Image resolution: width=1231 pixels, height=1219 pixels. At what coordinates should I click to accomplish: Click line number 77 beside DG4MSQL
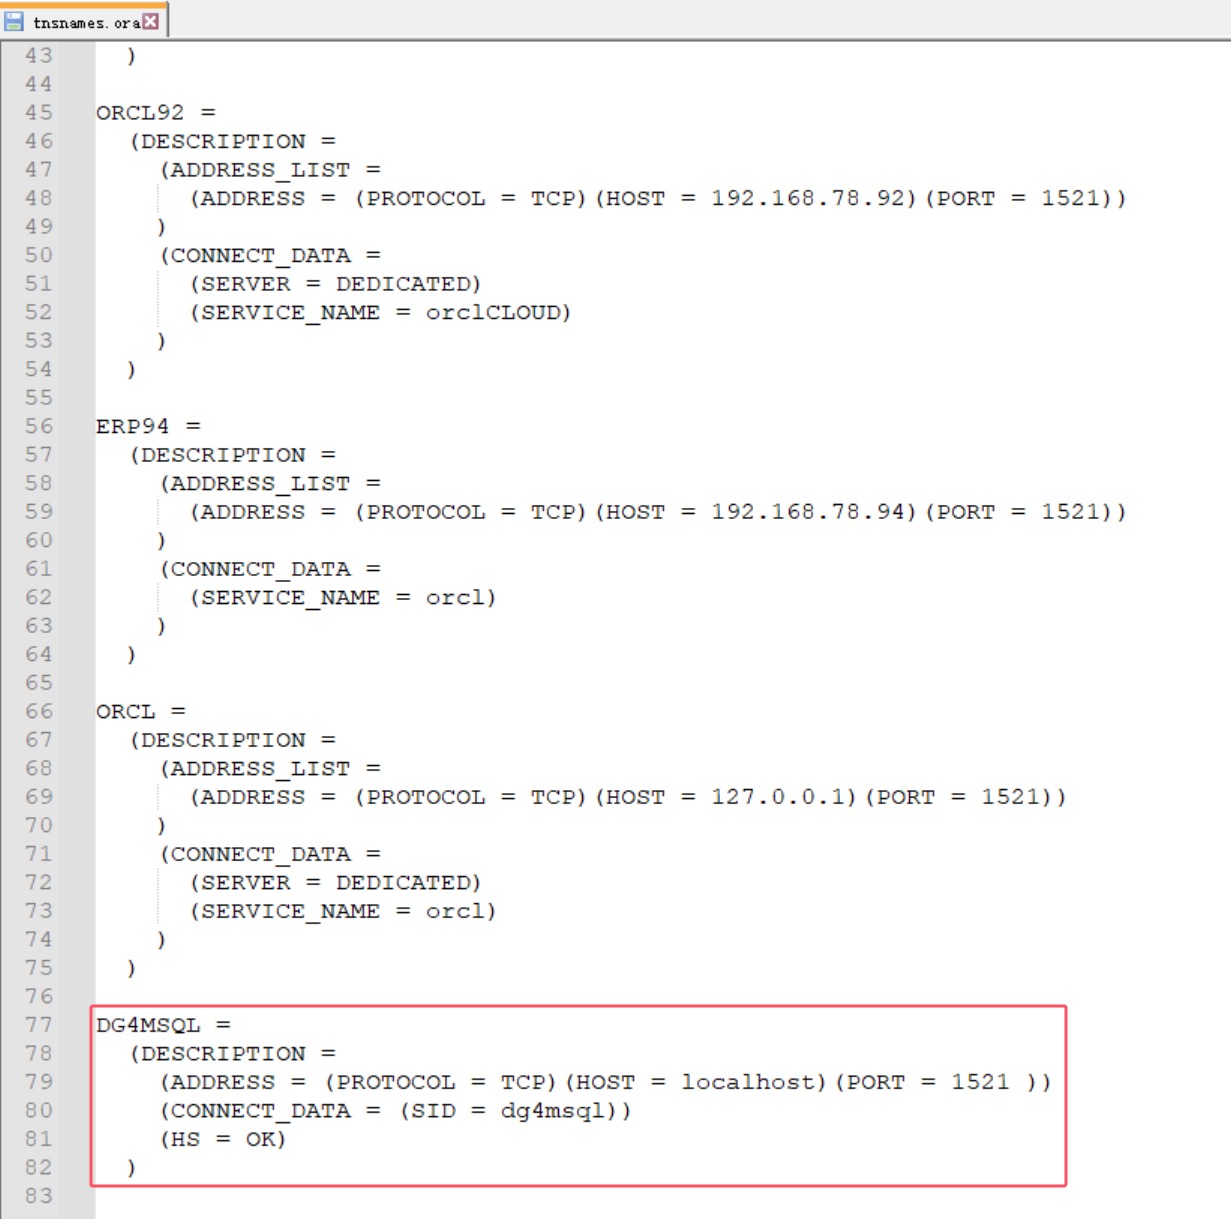coord(40,1025)
